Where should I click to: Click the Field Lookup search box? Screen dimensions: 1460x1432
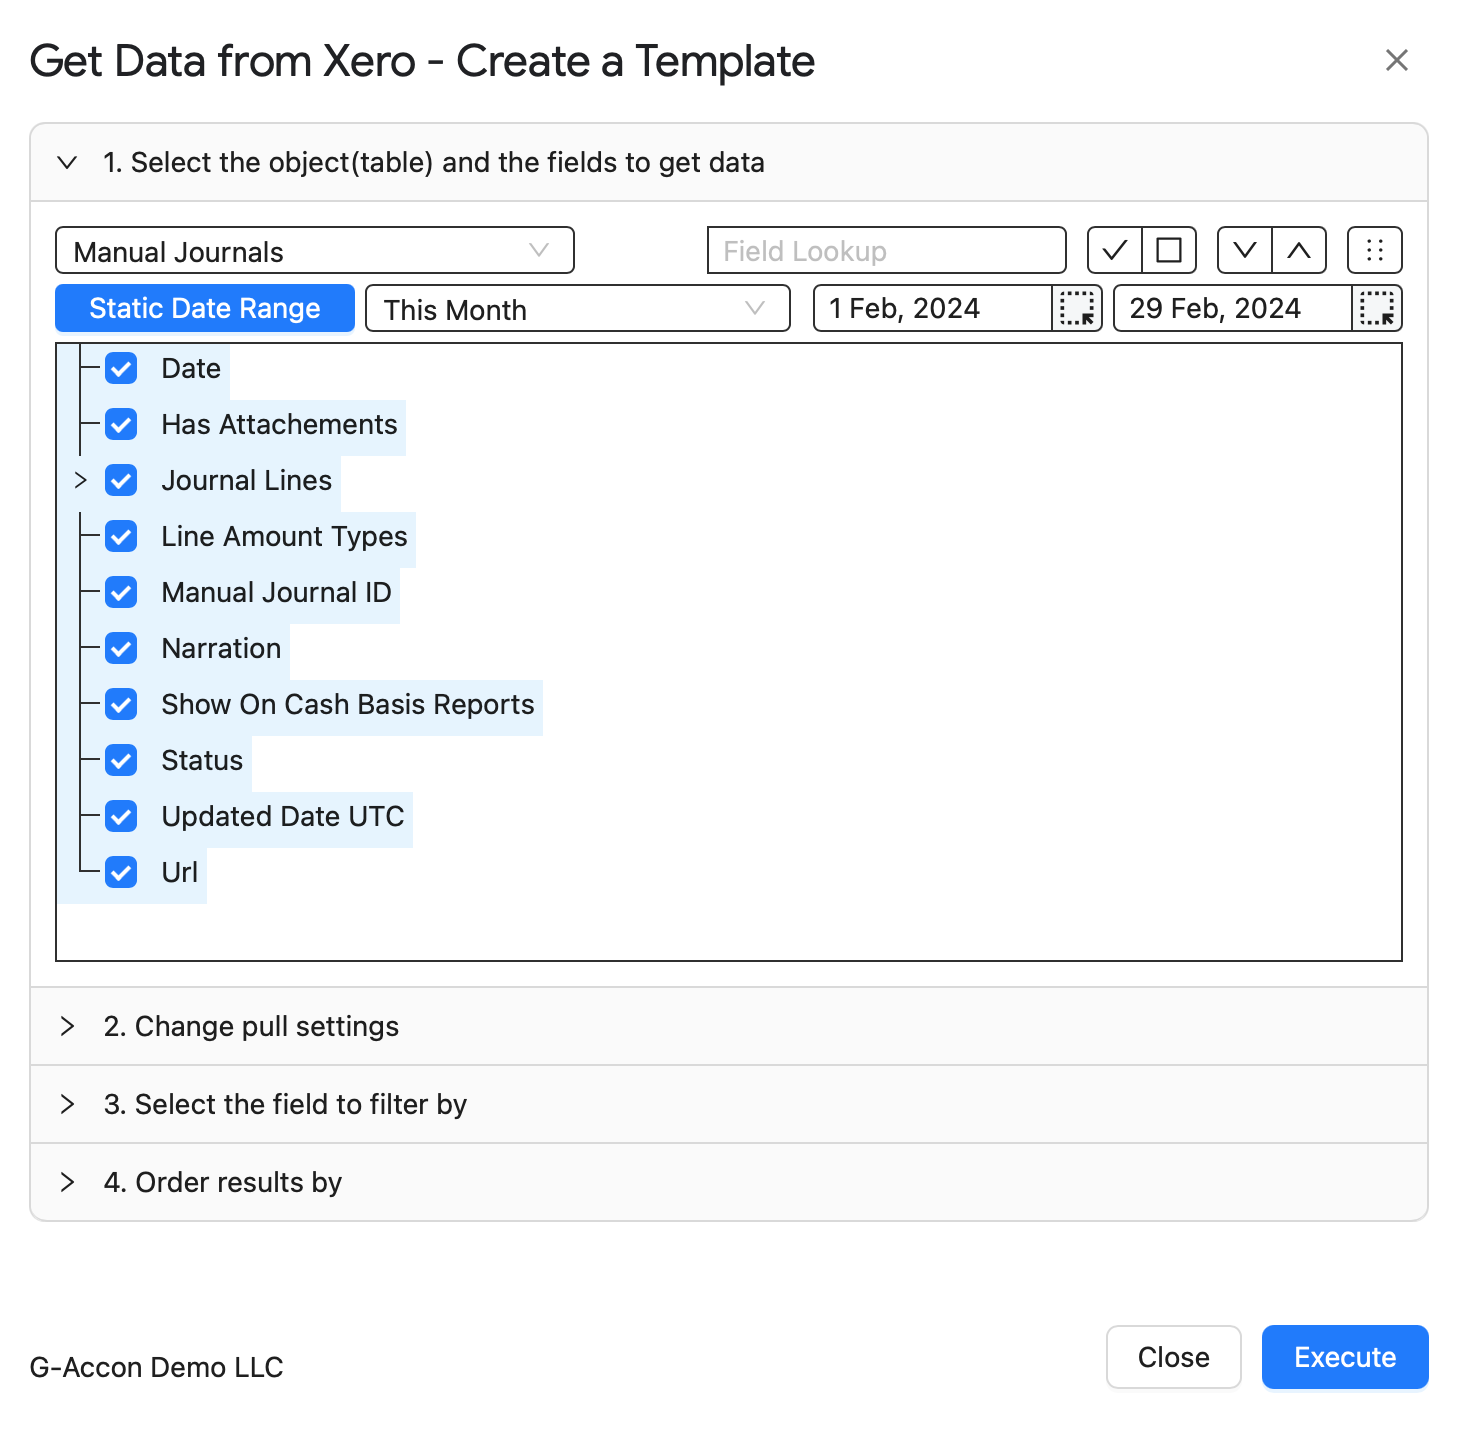coord(887,250)
